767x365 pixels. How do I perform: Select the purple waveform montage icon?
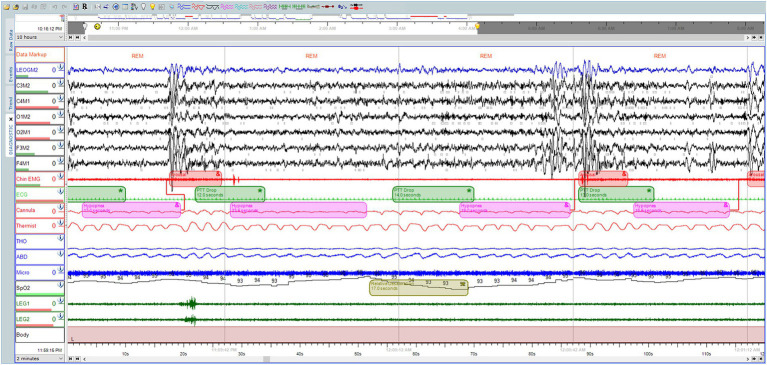click(x=270, y=7)
